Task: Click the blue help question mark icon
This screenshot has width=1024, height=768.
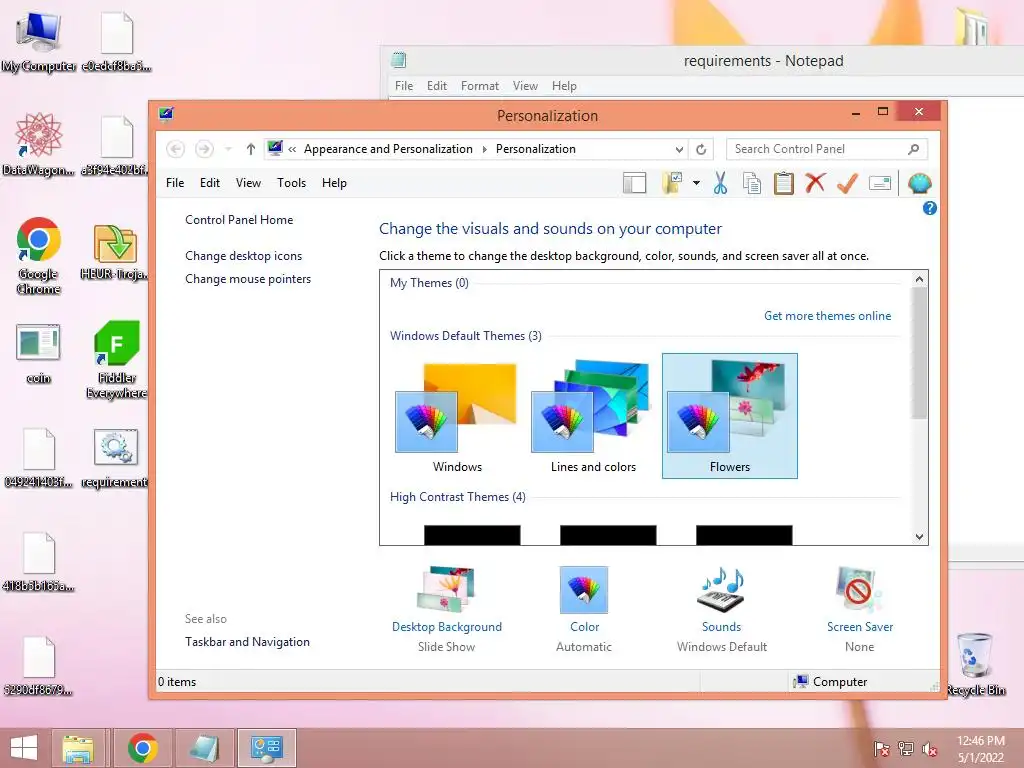Action: [929, 208]
